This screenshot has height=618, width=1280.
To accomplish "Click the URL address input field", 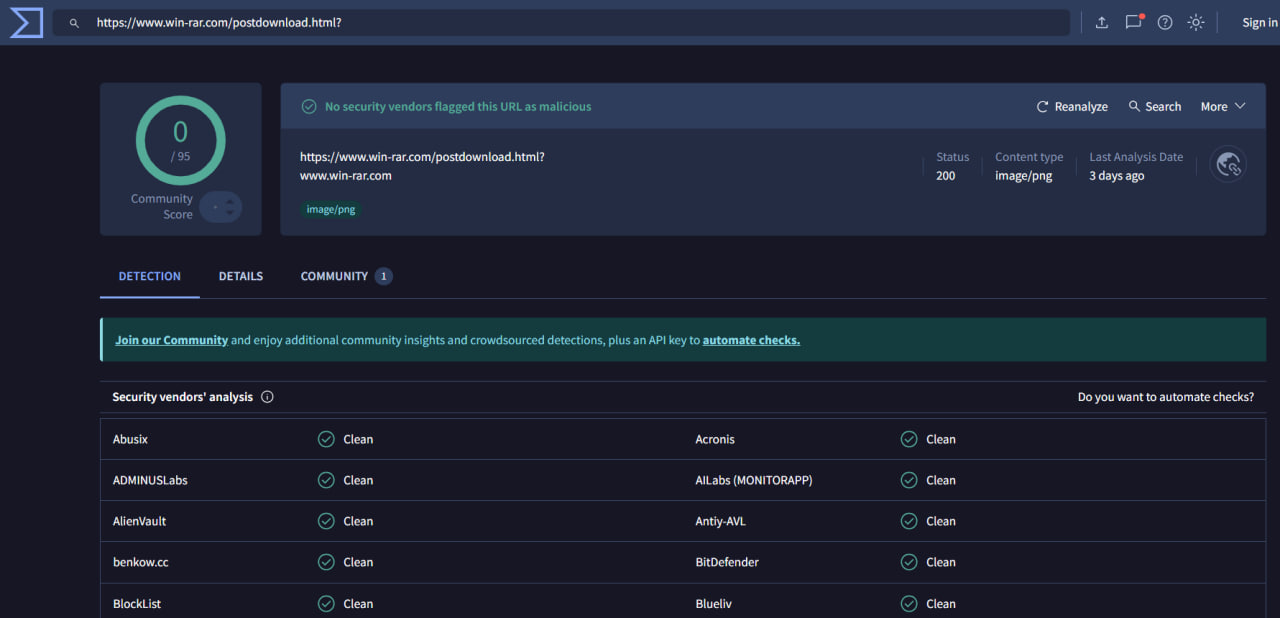I will [x=400, y=21].
